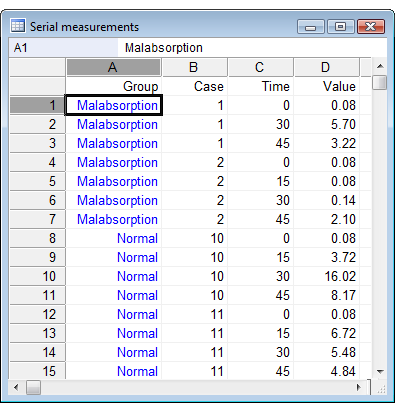Viewport: 395px width, 403px height.
Task: Click the vertical scrollbar down arrow
Action: tap(380, 371)
